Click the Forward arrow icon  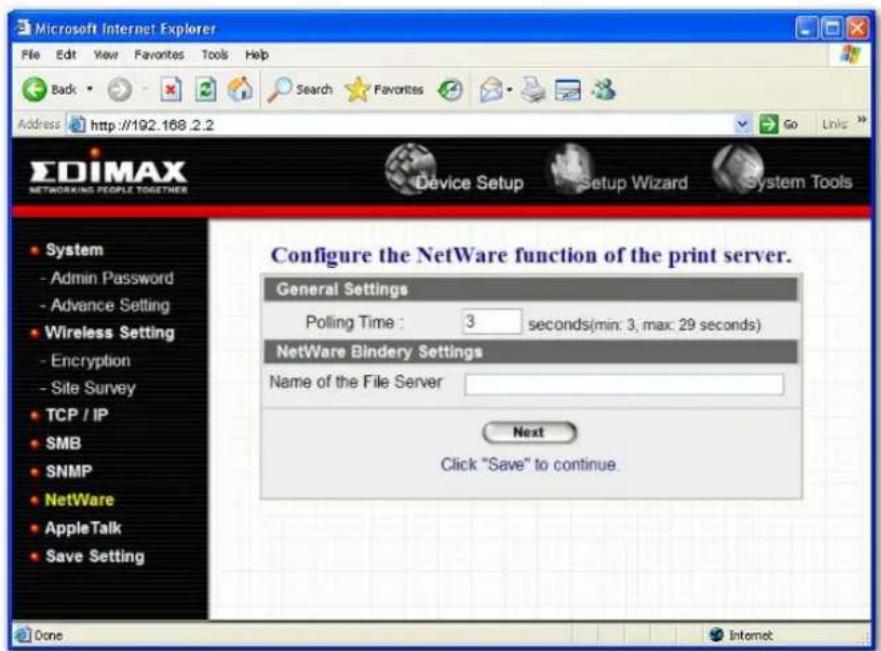119,90
